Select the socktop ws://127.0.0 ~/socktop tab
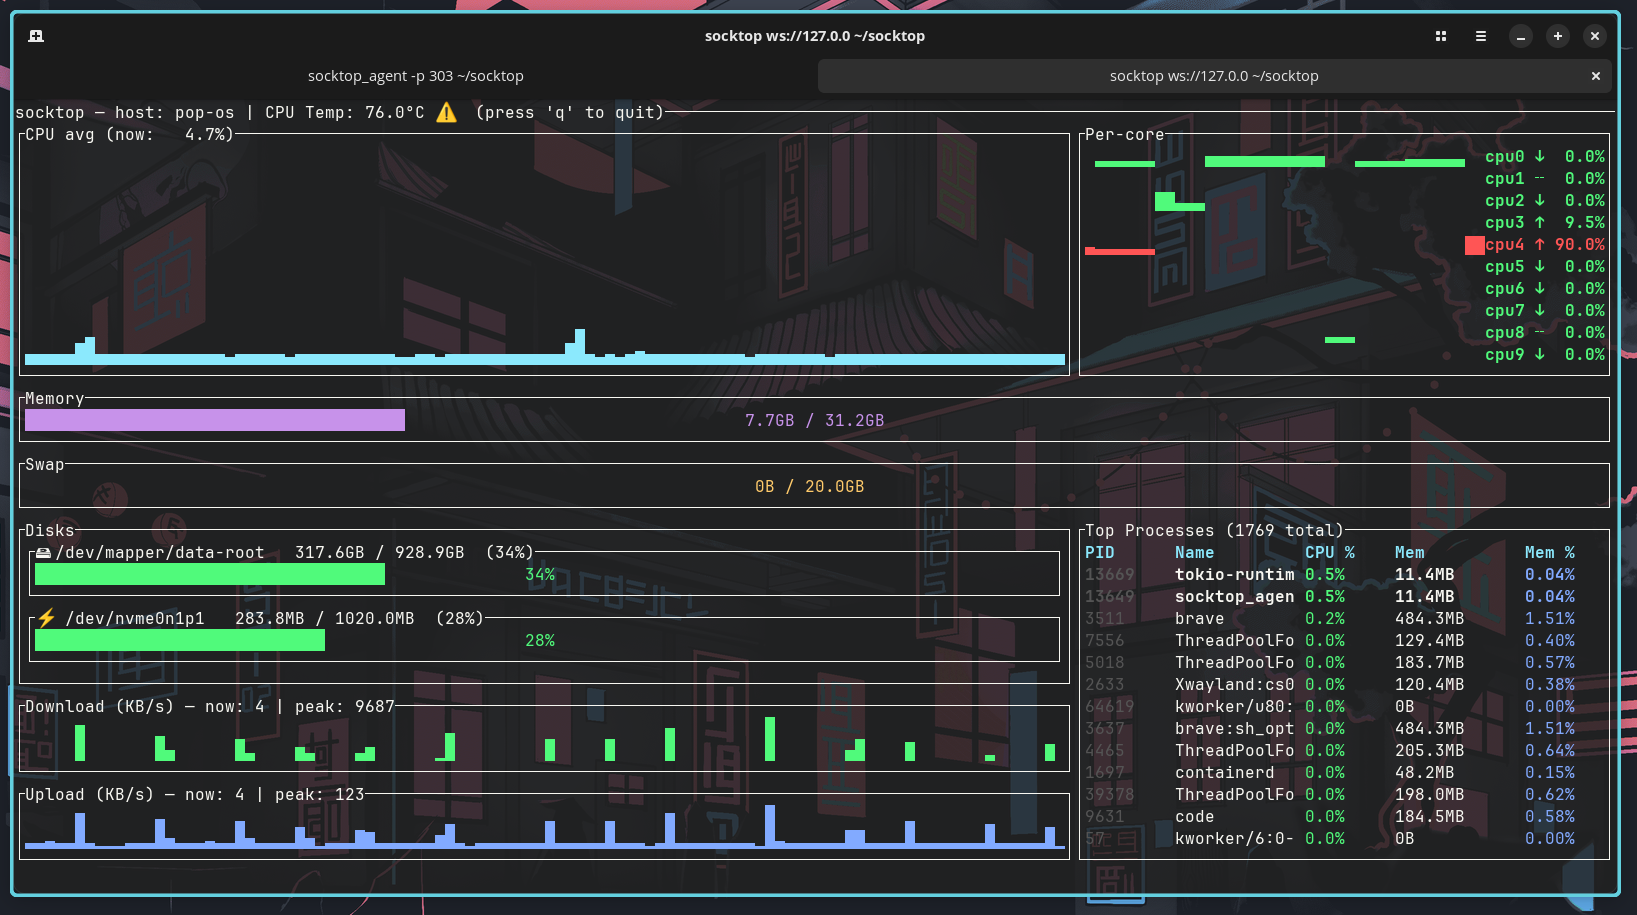1637x915 pixels. pos(1213,76)
